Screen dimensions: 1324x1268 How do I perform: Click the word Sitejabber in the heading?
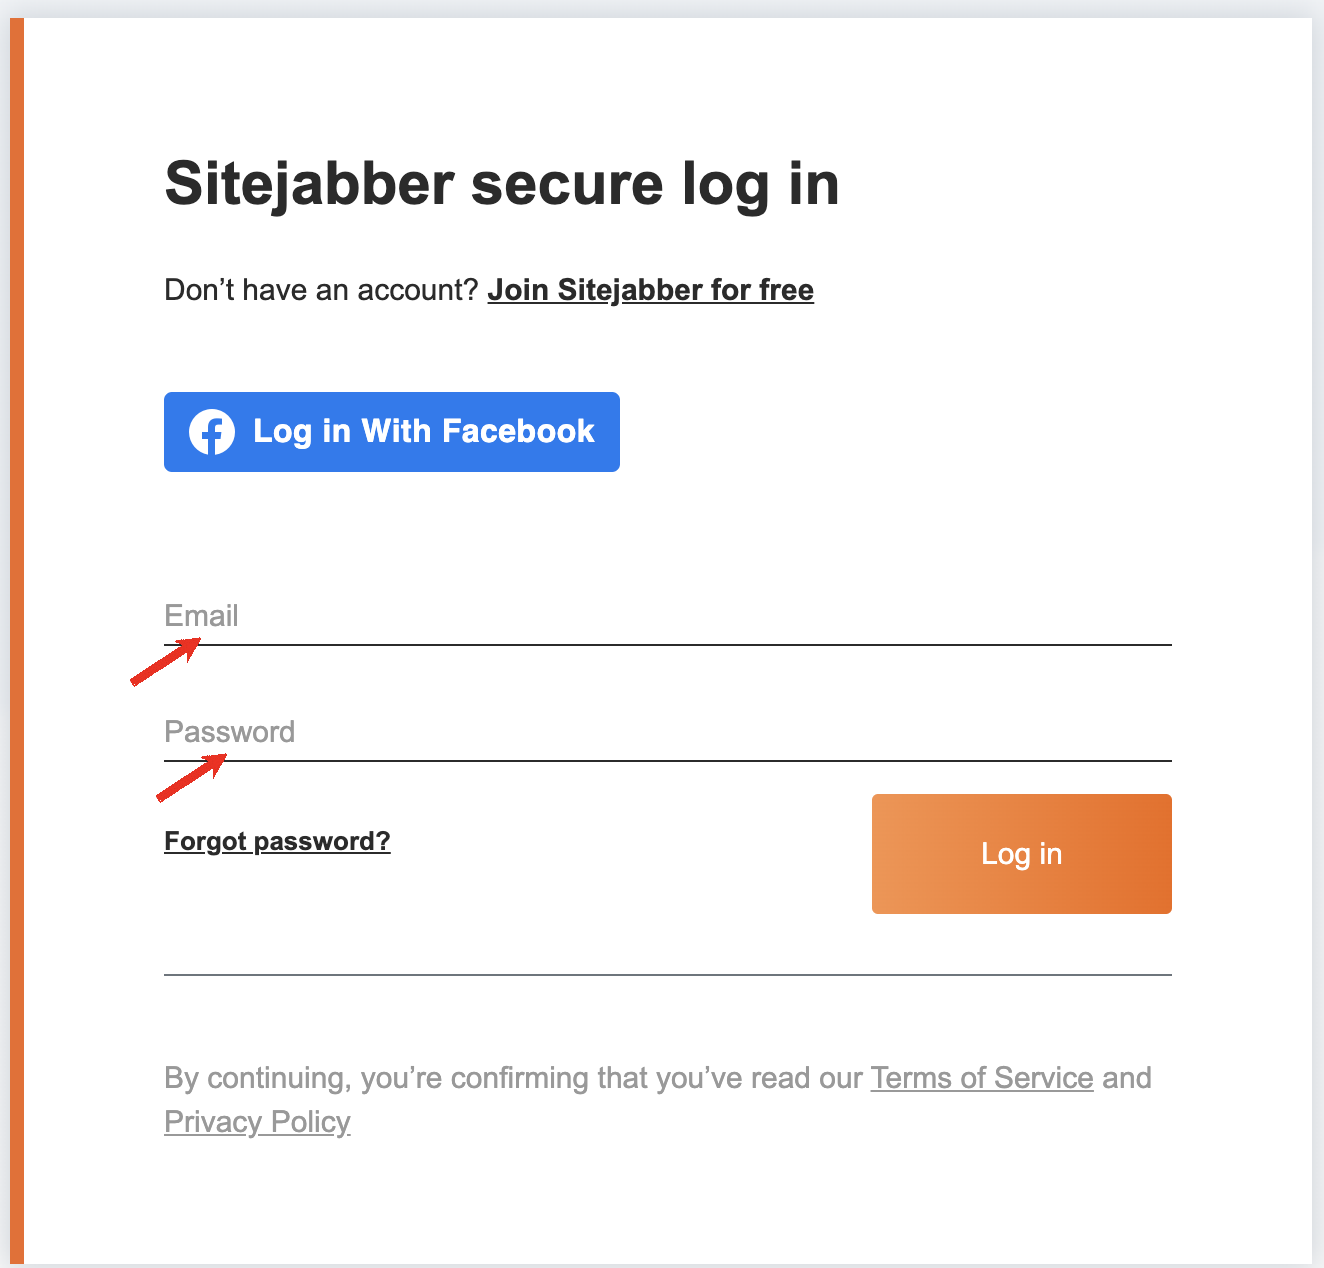(x=309, y=184)
